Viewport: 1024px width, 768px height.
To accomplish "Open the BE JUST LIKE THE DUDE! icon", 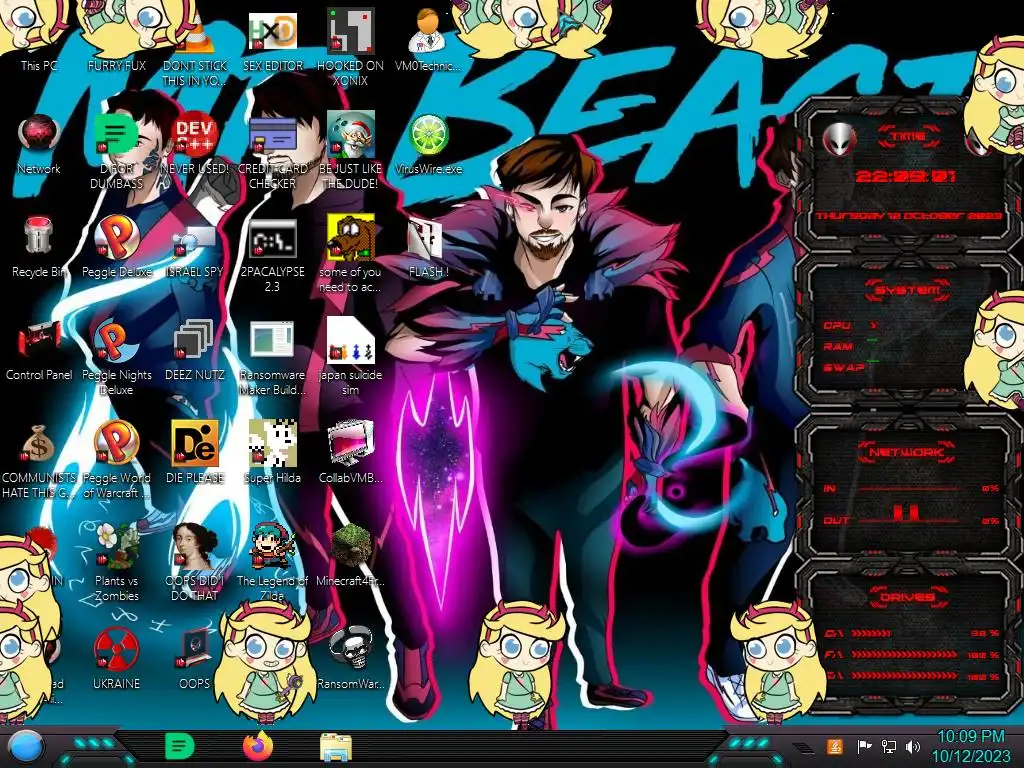I will tap(350, 152).
